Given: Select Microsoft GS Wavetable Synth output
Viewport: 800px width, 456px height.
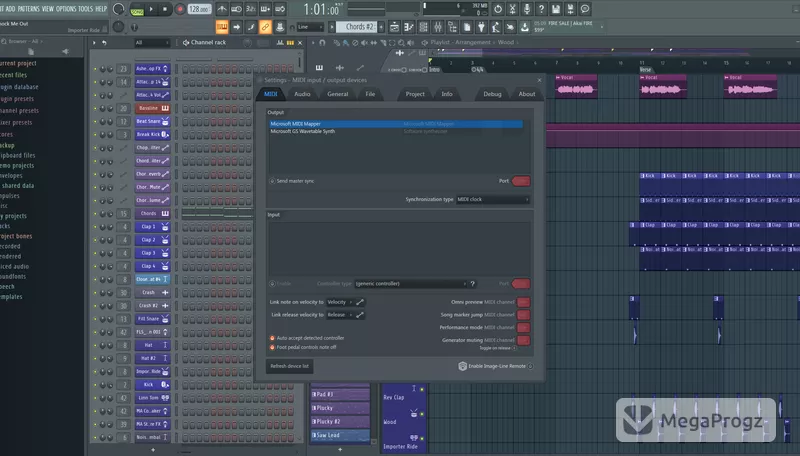Looking at the screenshot, I should pyautogui.click(x=396, y=131).
